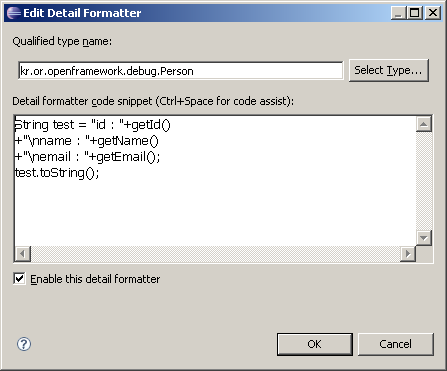Cancel editing the detail formatter

[x=396, y=344]
